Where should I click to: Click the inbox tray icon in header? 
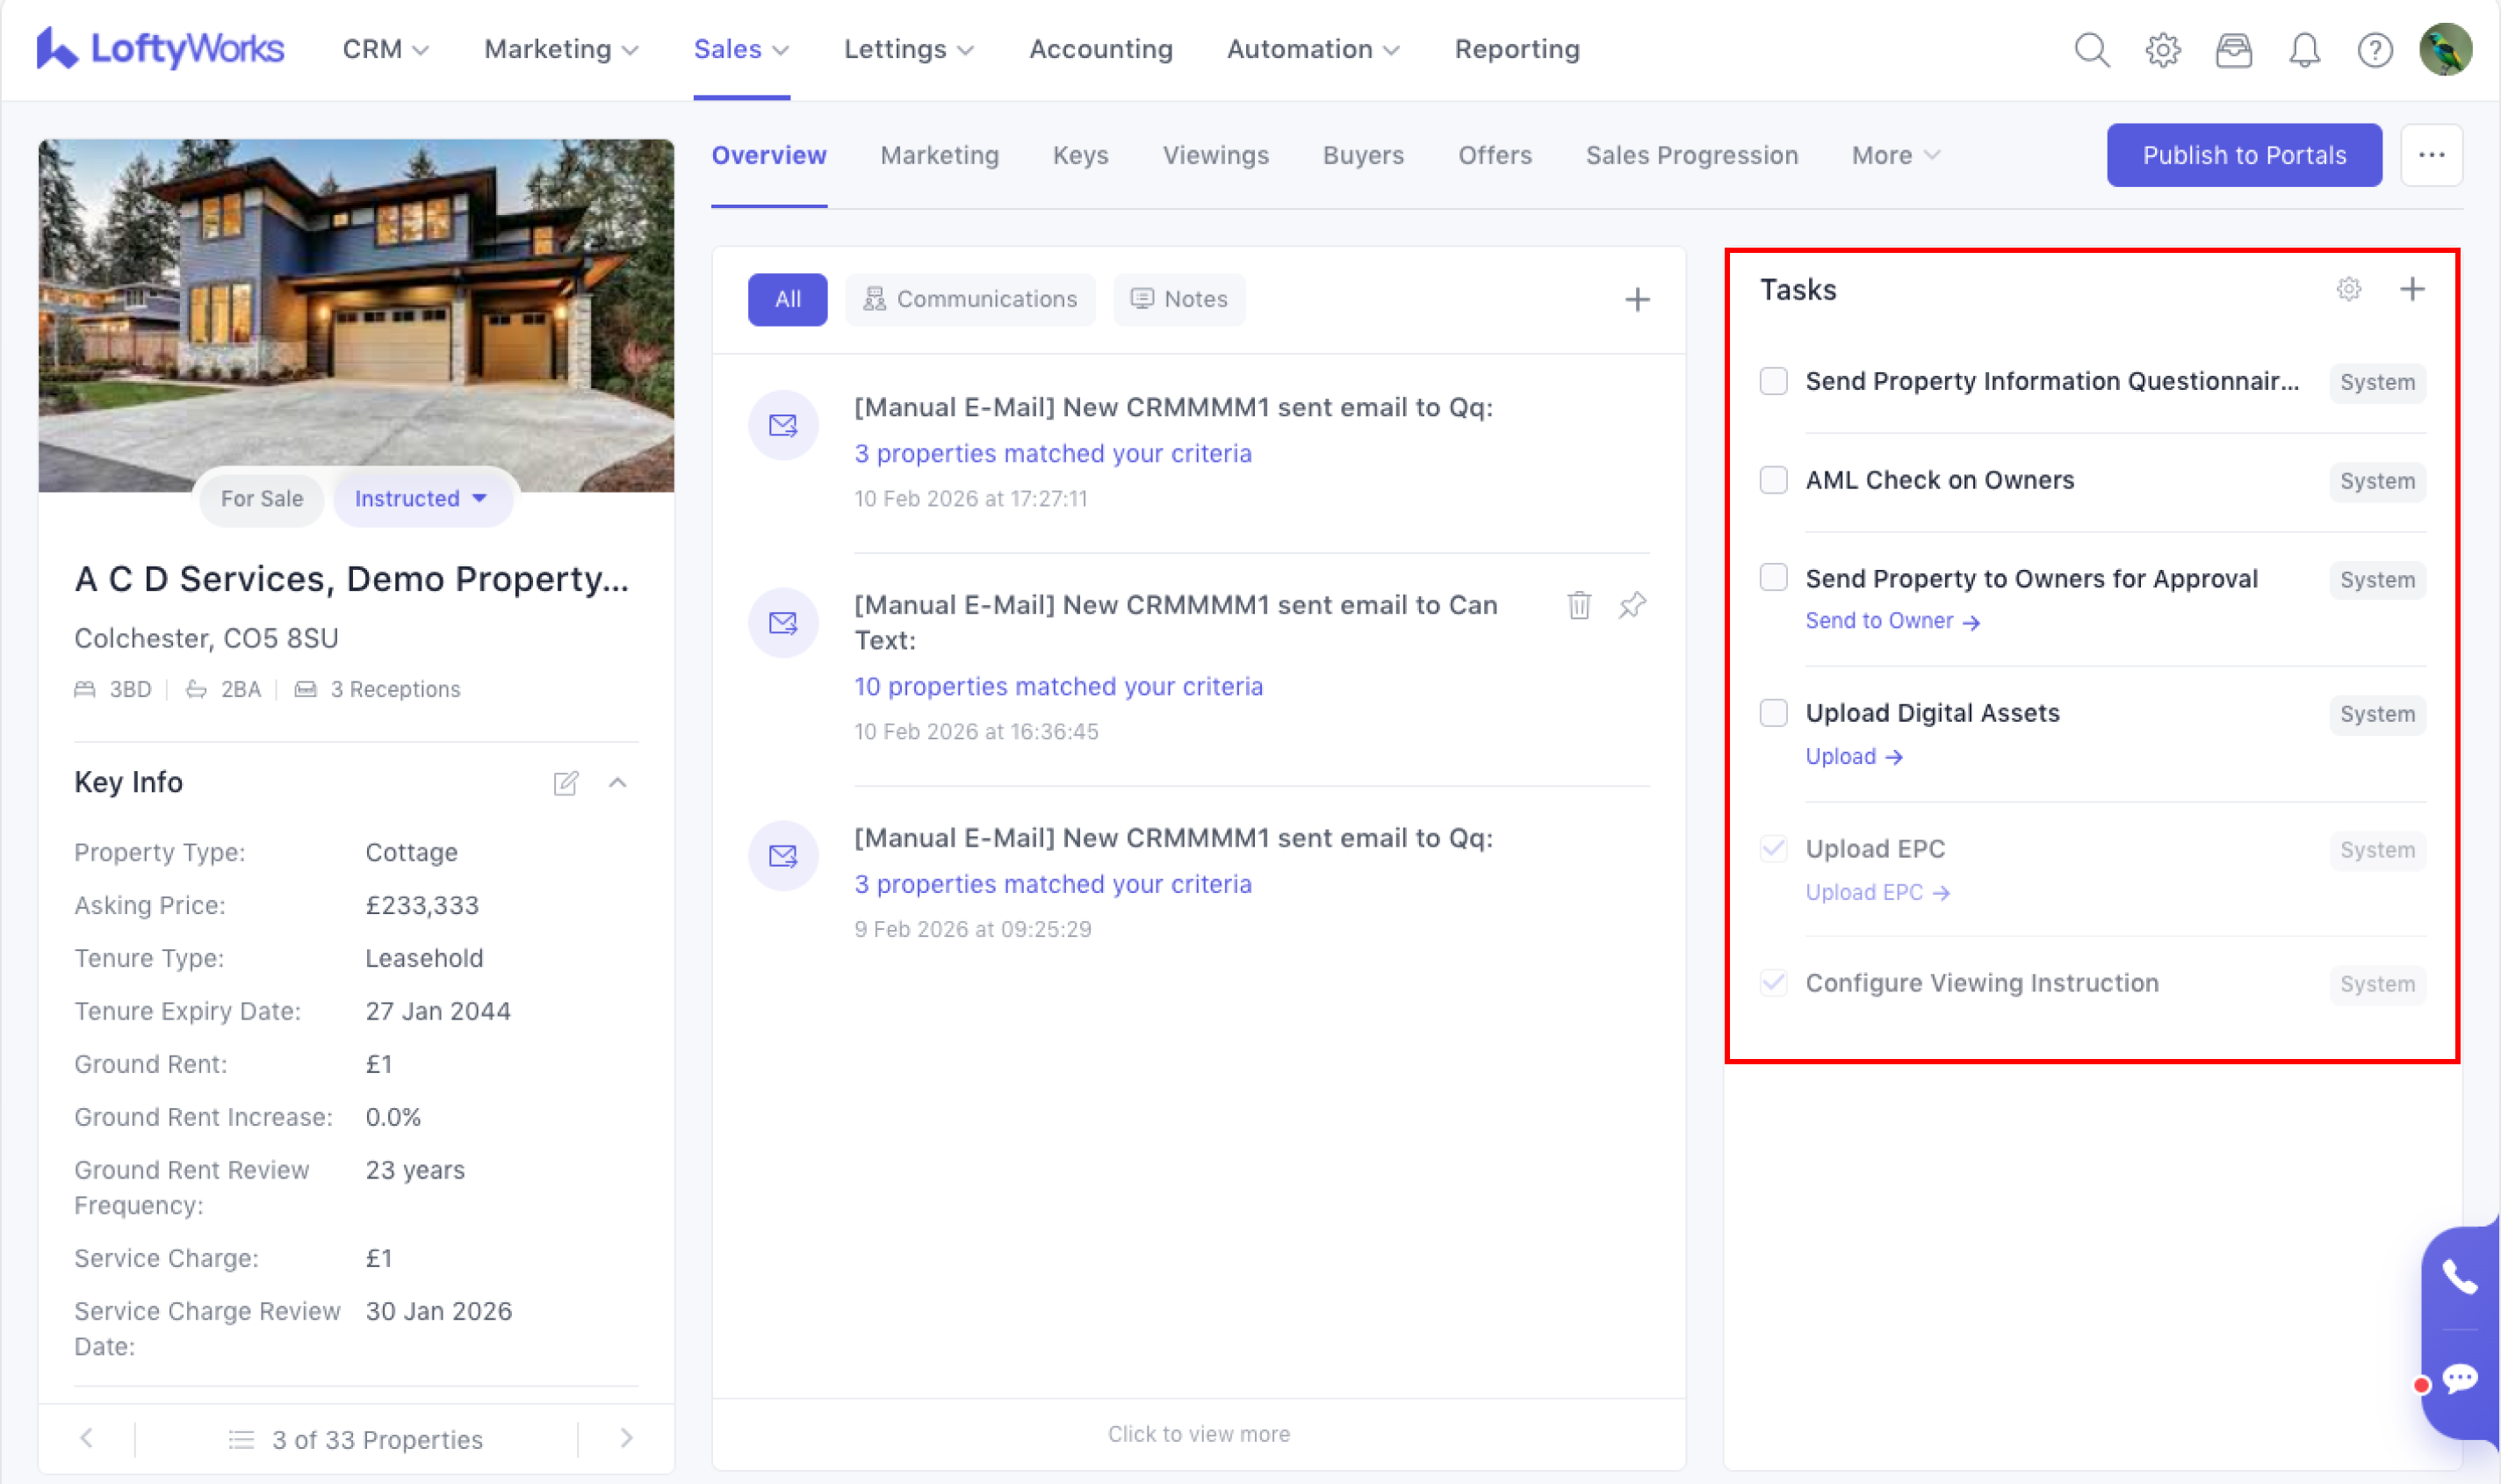pyautogui.click(x=2232, y=49)
